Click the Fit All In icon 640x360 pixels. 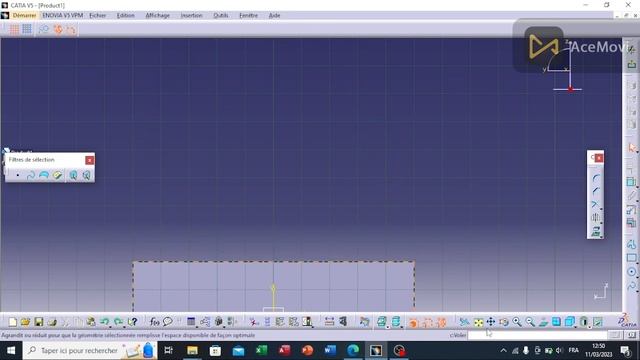pos(478,322)
